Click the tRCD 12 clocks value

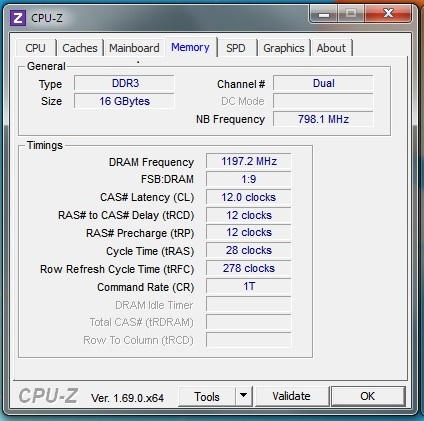249,215
